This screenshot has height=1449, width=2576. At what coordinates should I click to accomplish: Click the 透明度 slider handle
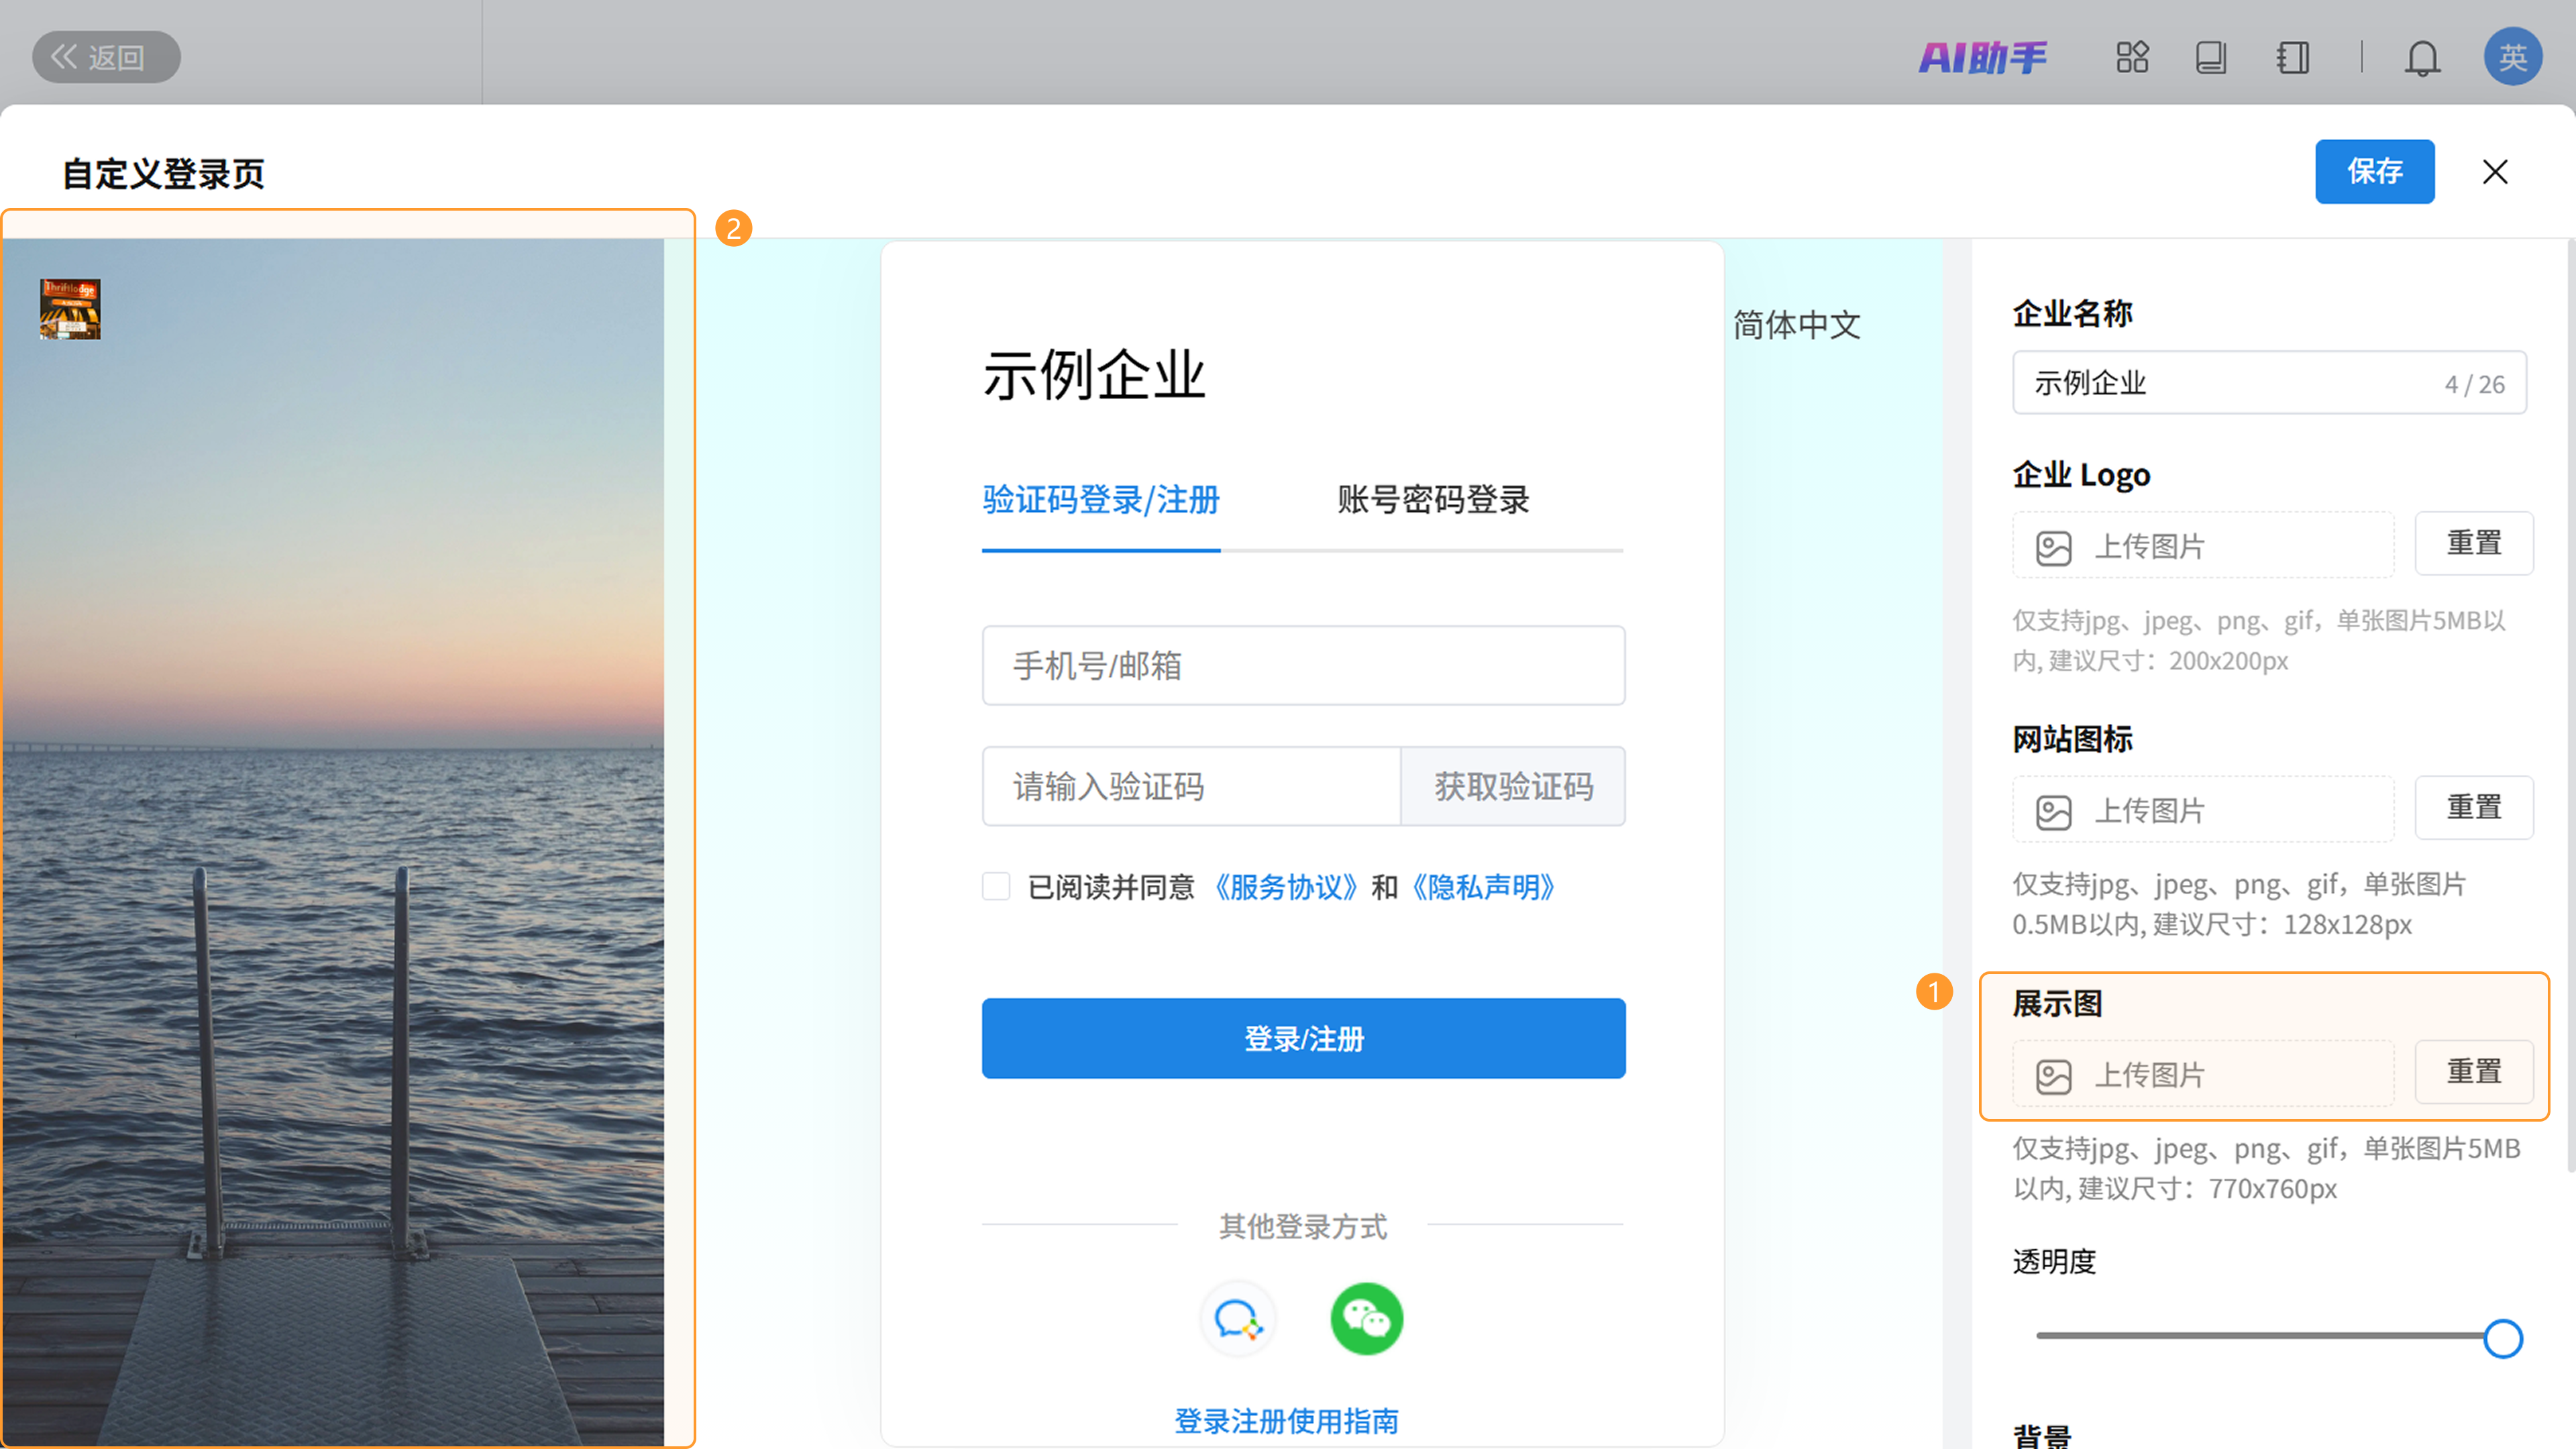click(x=2503, y=1338)
